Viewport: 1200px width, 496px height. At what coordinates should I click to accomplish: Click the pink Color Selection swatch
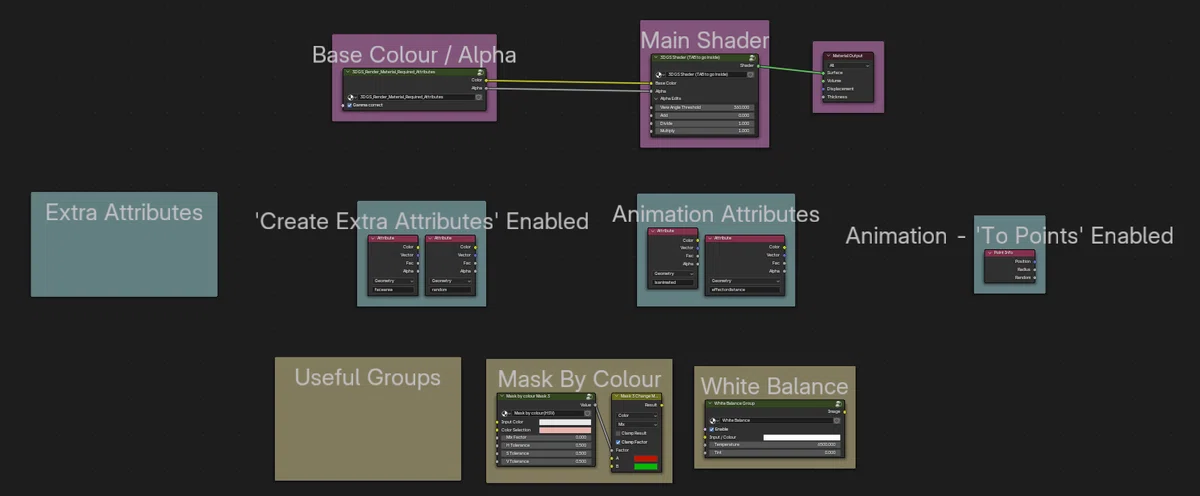click(x=565, y=430)
